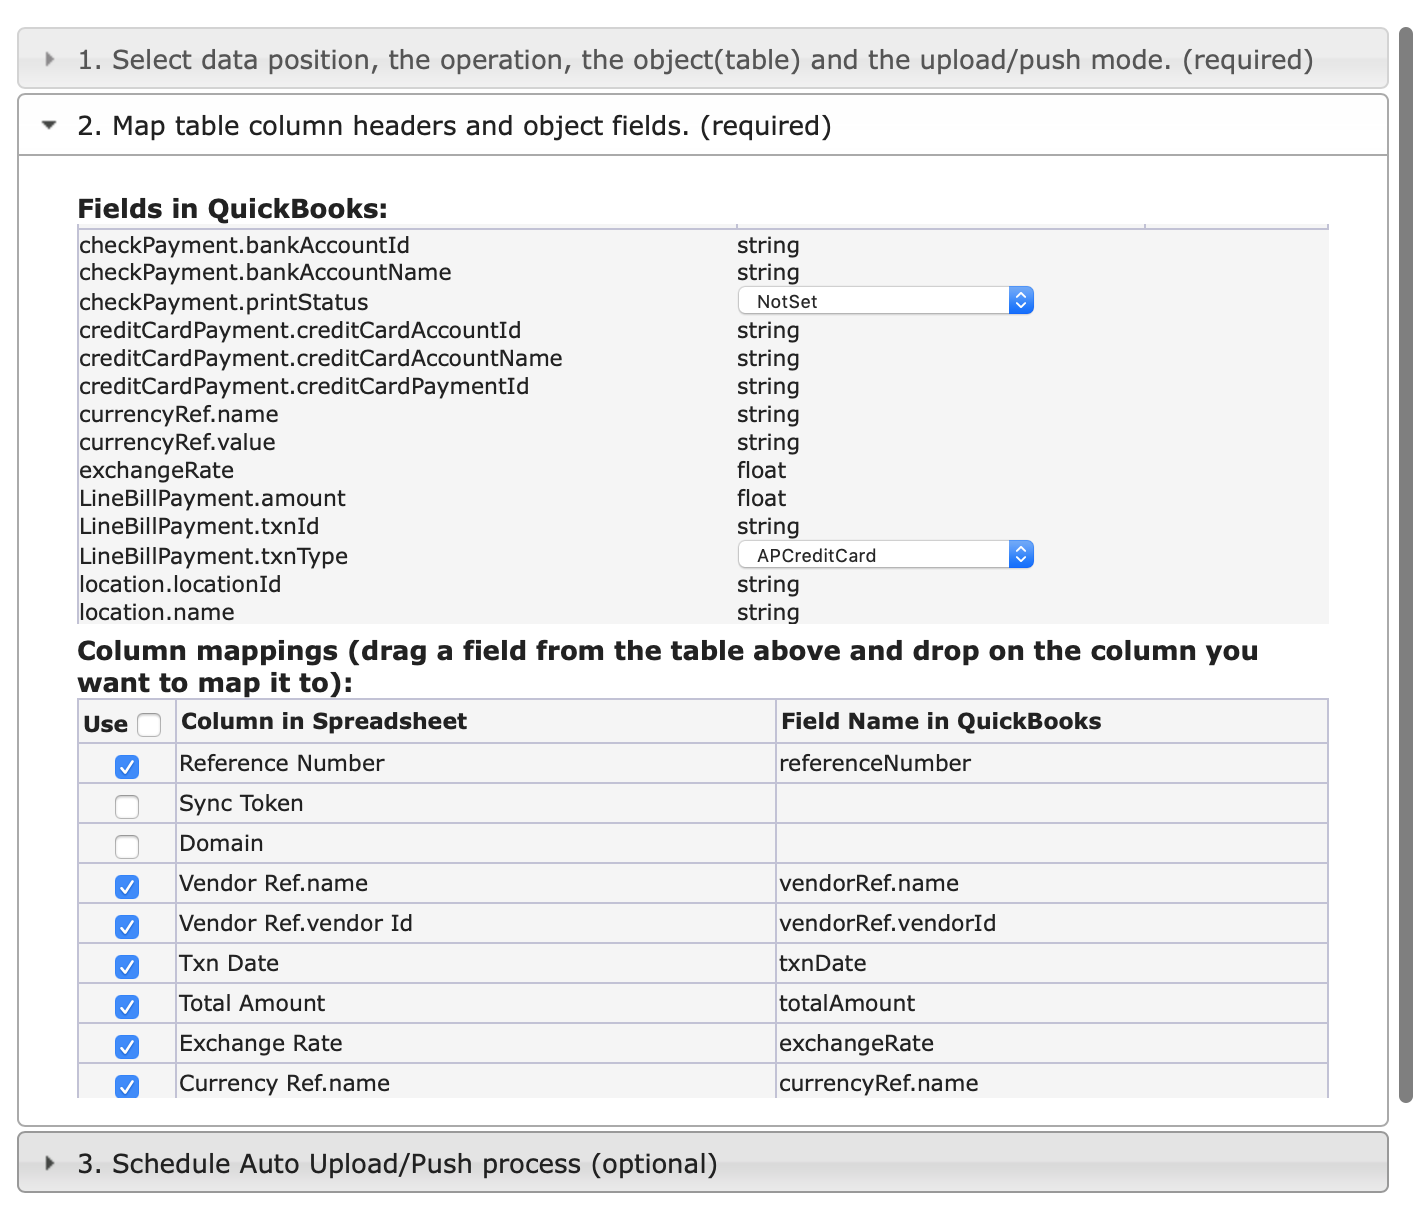
Task: Uncheck the Total Amount row checkbox
Action: coord(127,1006)
